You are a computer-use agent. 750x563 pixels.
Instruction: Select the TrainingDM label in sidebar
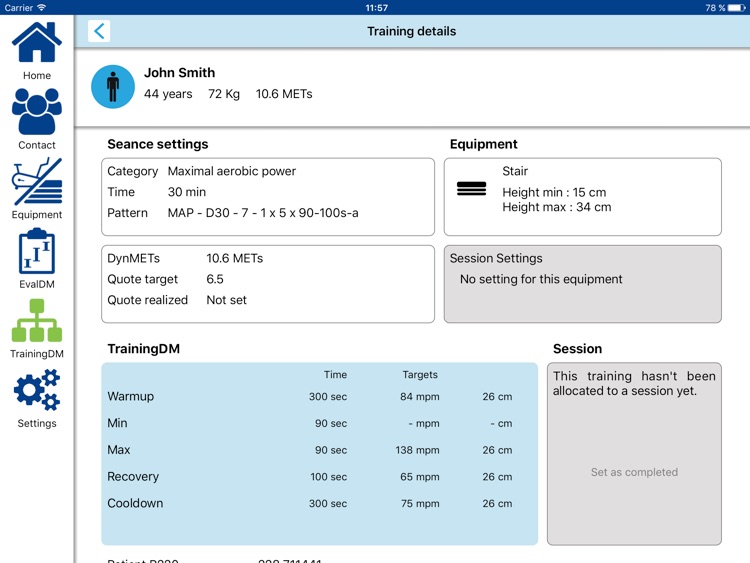37,353
